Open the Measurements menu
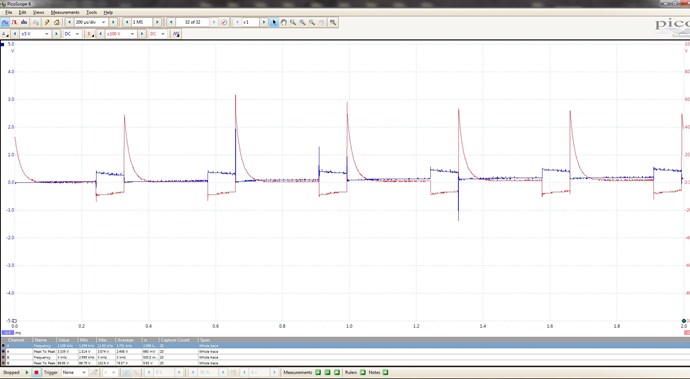The height and width of the screenshot is (379, 690). click(65, 12)
